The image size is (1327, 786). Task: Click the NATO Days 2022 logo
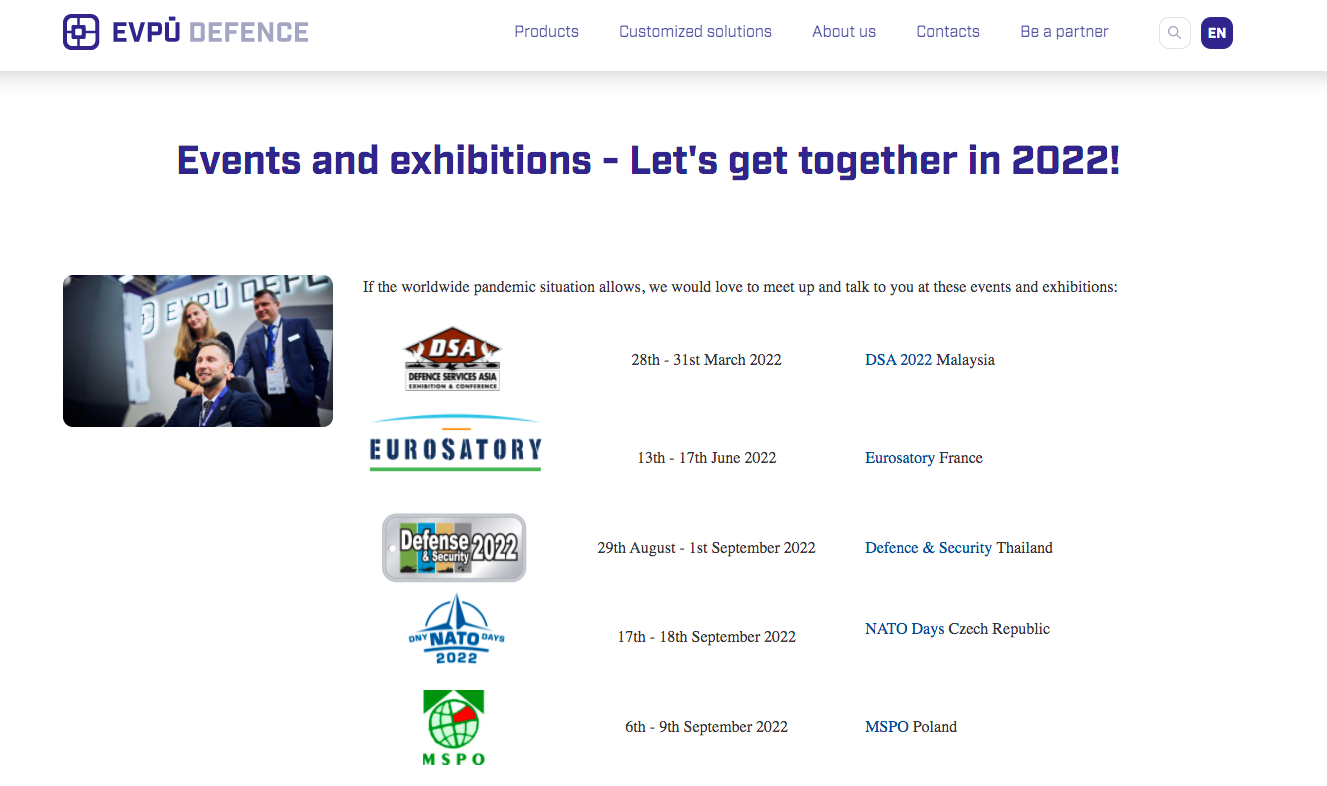(x=456, y=629)
